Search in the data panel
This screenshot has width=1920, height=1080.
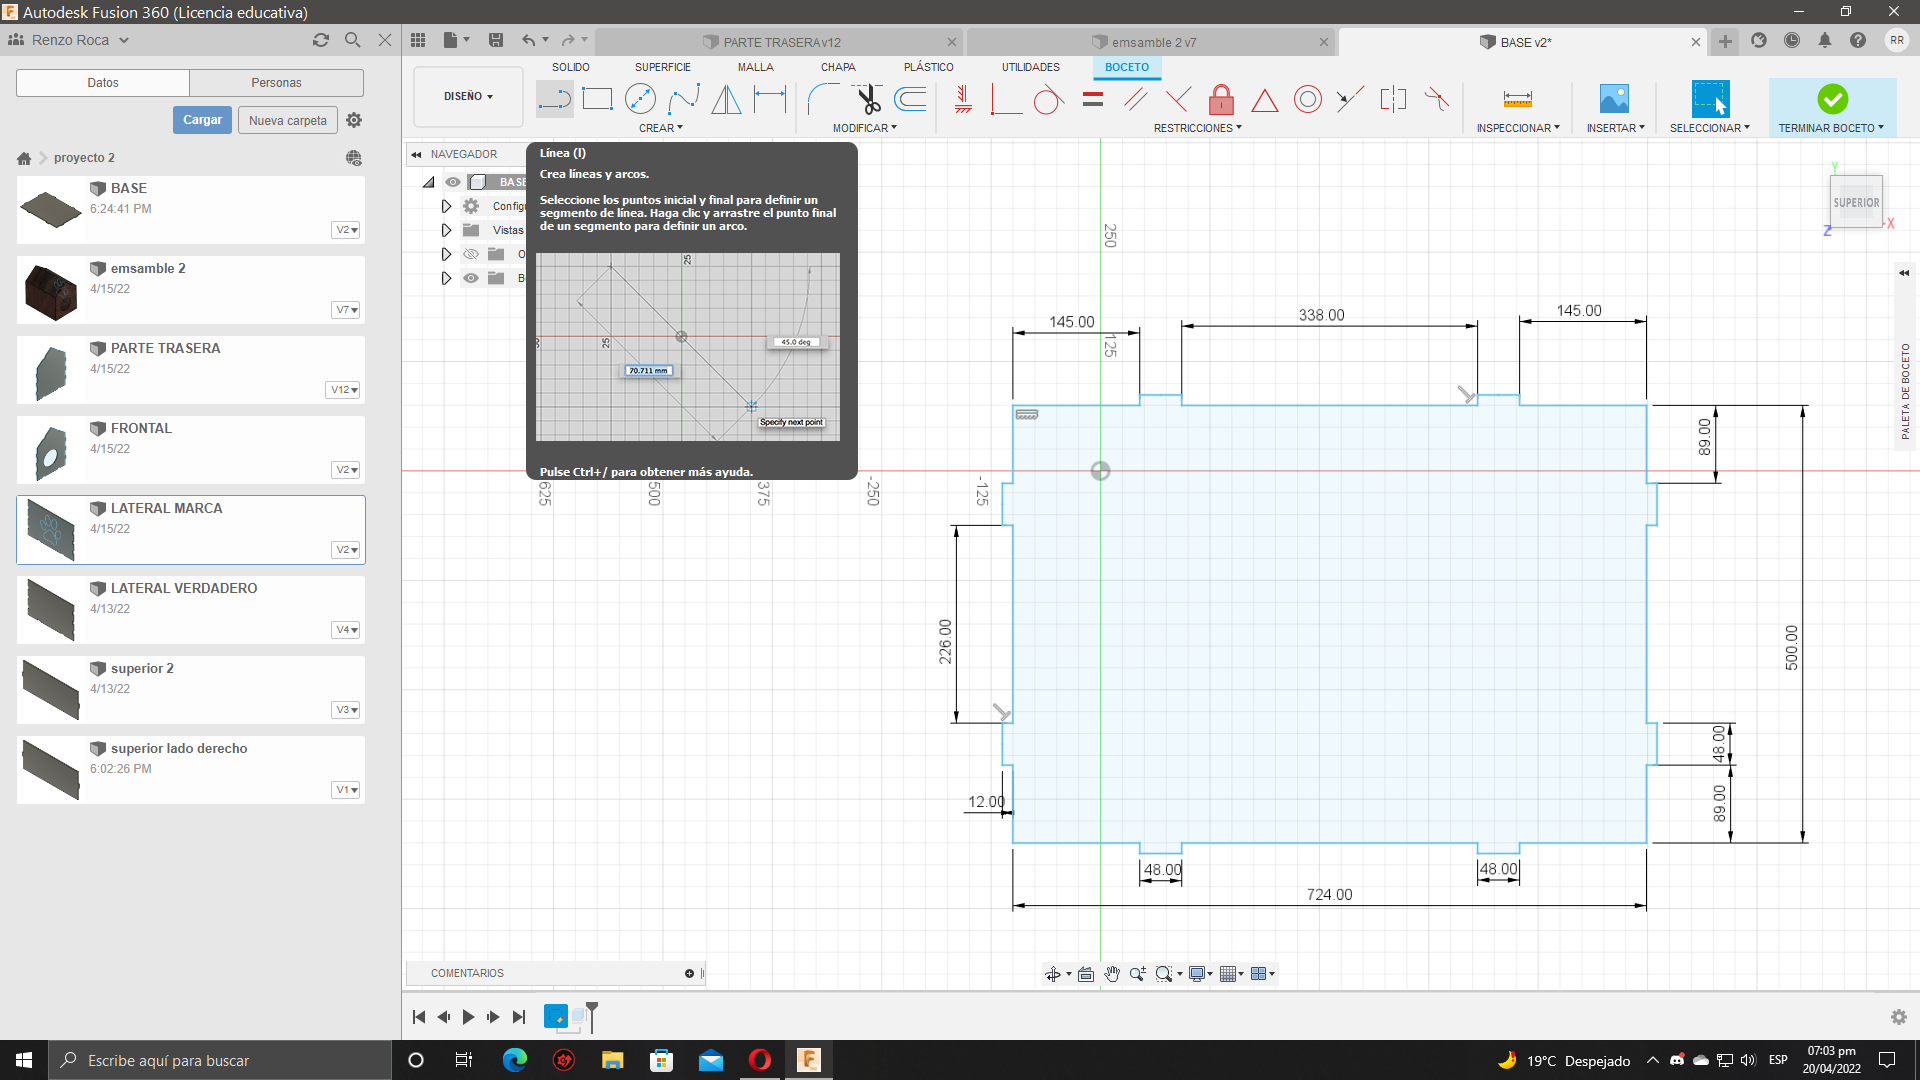point(352,40)
